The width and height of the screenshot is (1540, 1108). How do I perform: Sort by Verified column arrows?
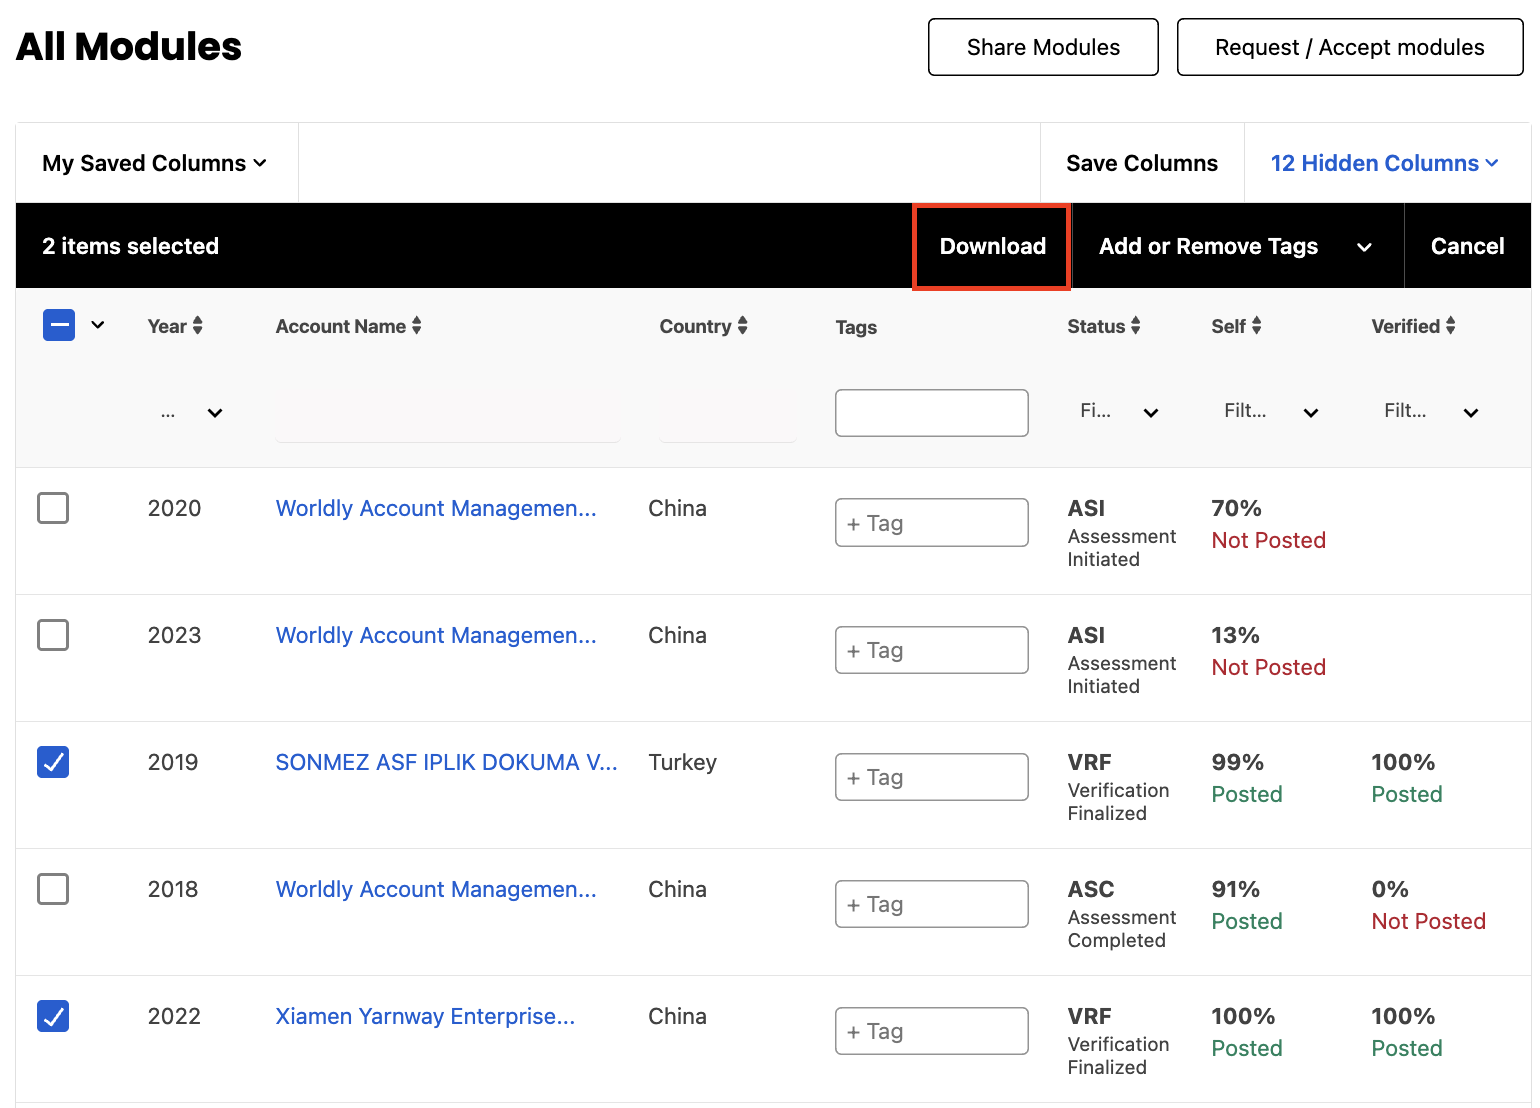[1450, 326]
